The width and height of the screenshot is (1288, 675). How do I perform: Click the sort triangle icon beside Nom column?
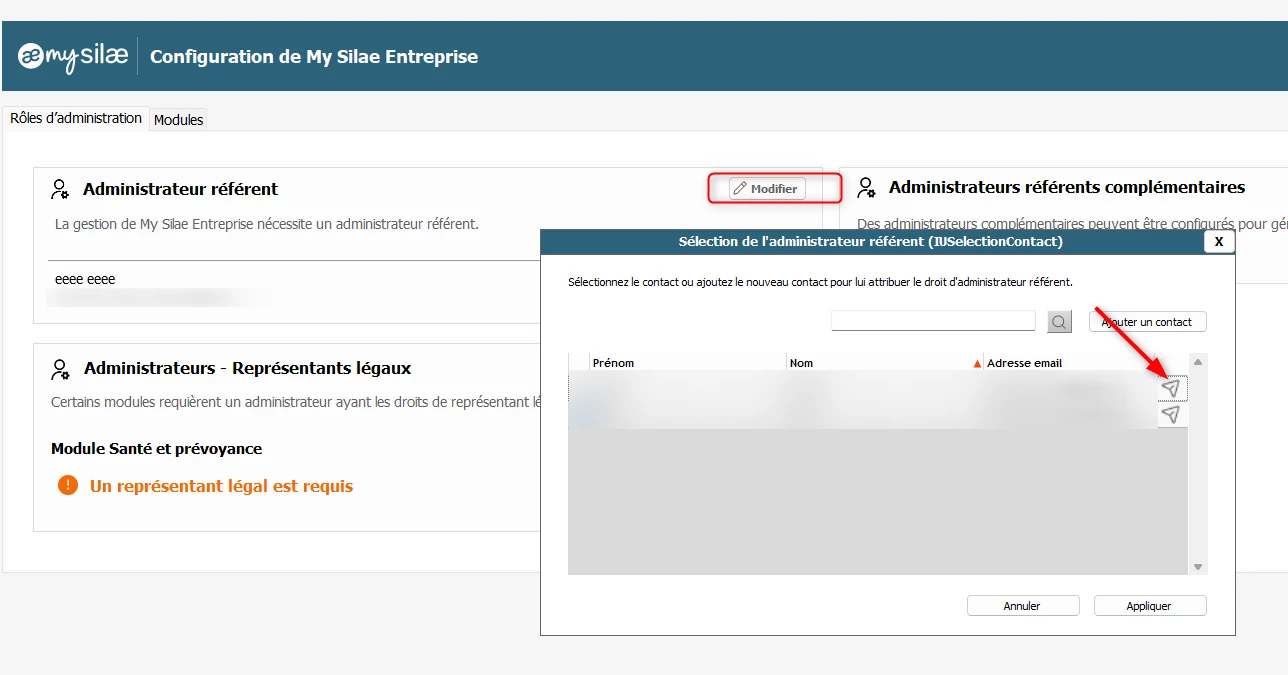977,364
